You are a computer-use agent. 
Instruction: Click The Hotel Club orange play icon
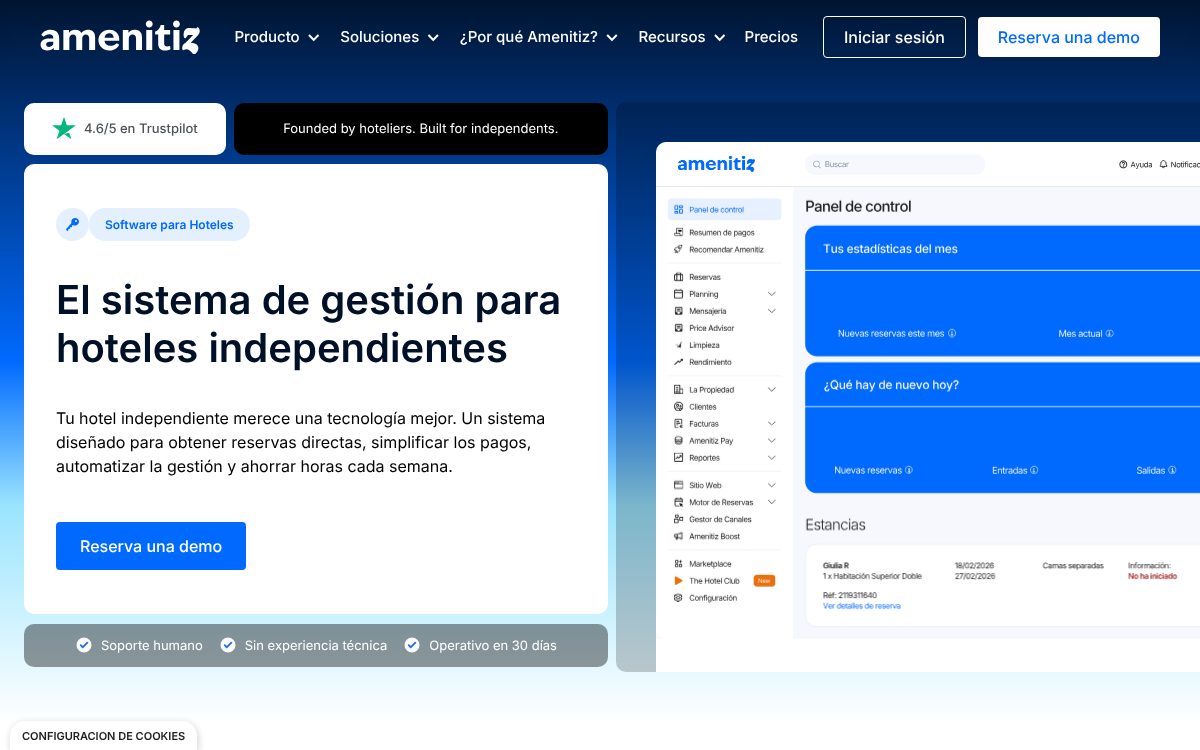[679, 581]
